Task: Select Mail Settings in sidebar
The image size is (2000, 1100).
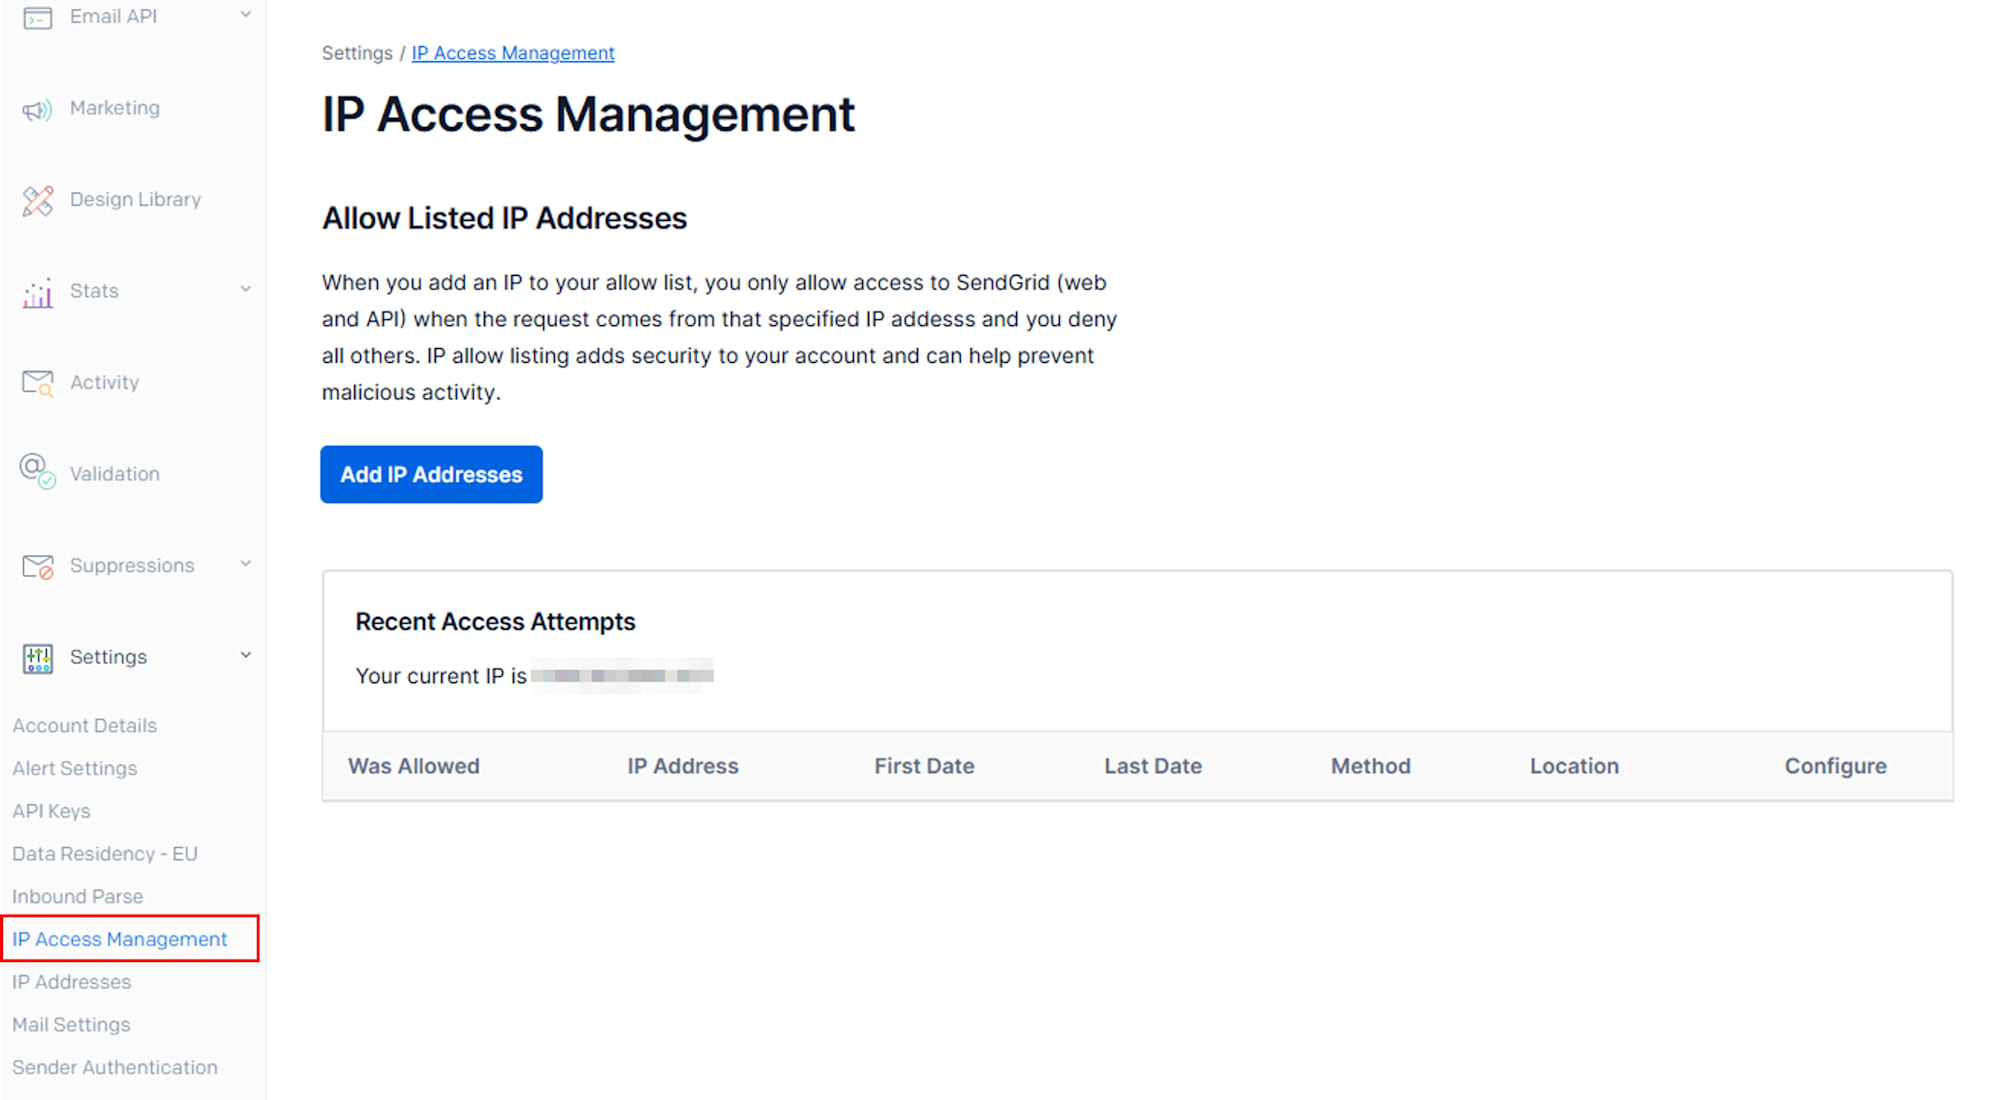Action: point(71,1024)
